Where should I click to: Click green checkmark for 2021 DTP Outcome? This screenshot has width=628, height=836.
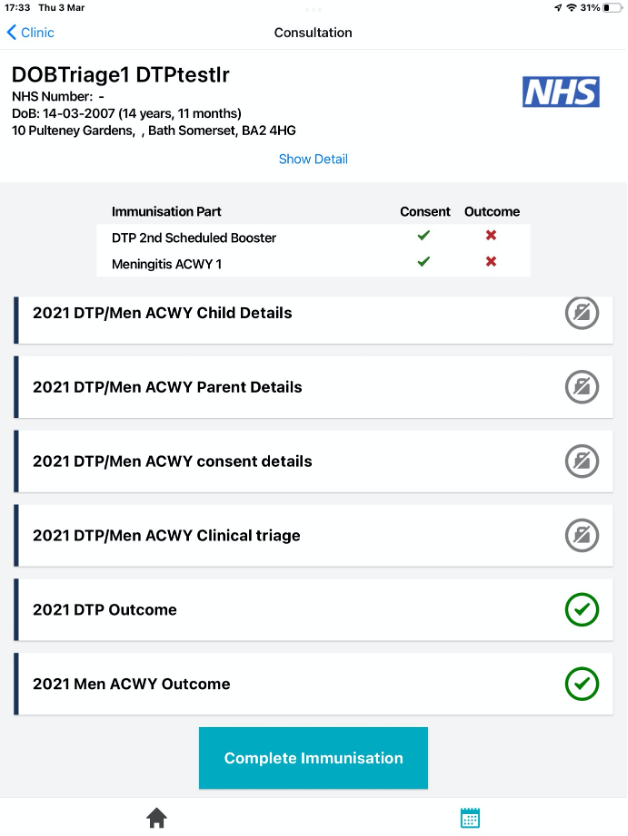click(x=581, y=610)
